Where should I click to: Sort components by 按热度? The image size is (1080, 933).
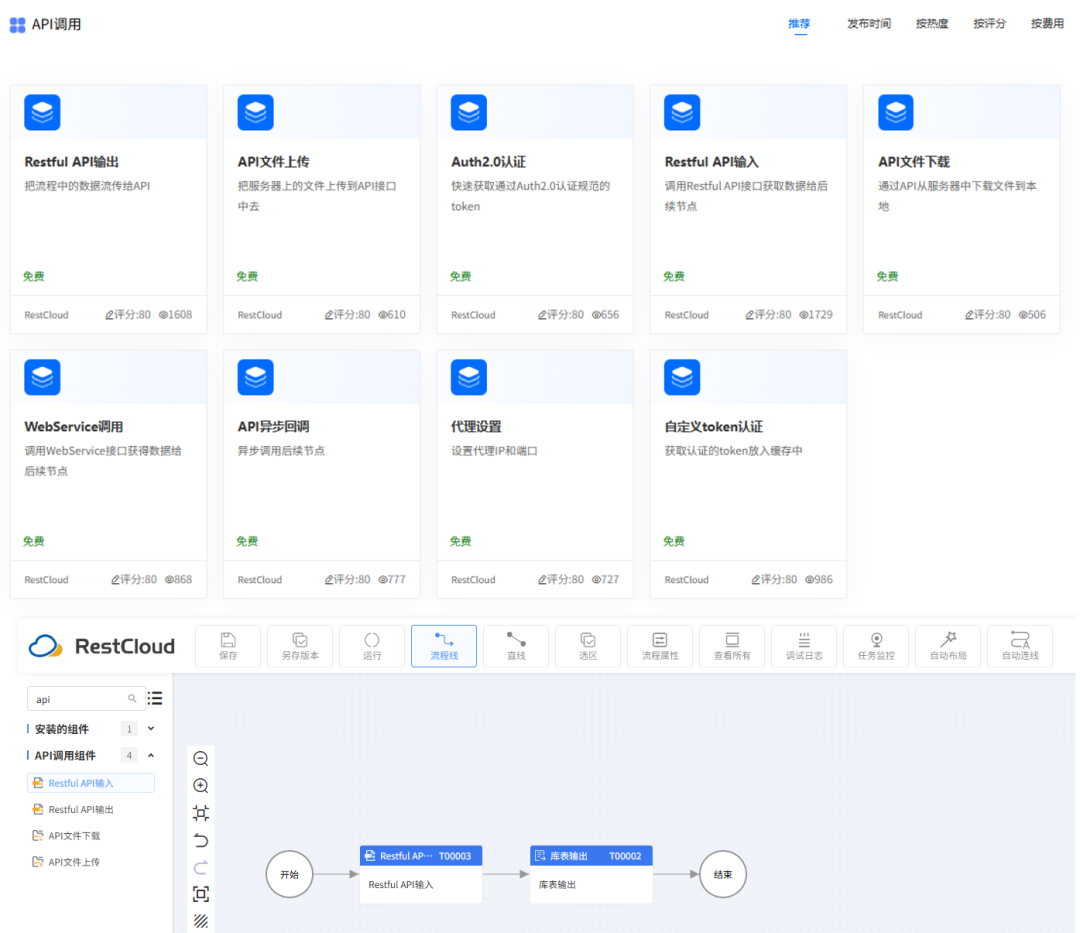pyautogui.click(x=932, y=23)
